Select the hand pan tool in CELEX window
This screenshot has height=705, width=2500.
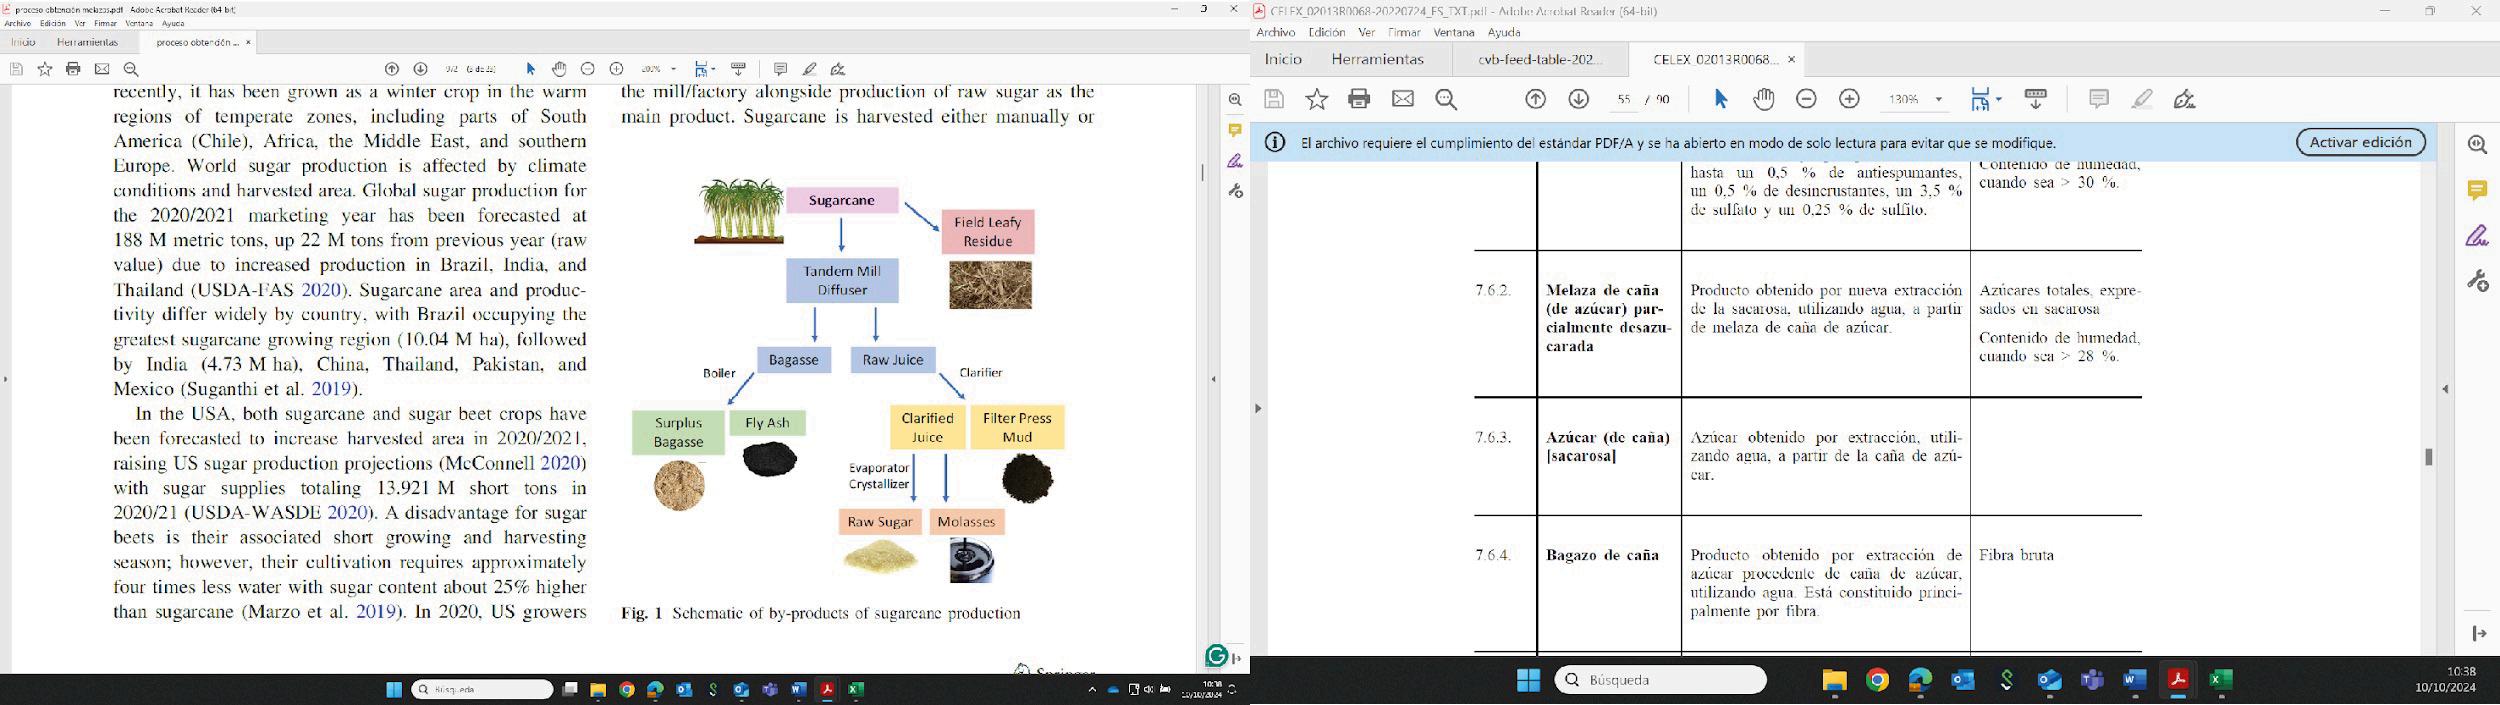[1763, 99]
